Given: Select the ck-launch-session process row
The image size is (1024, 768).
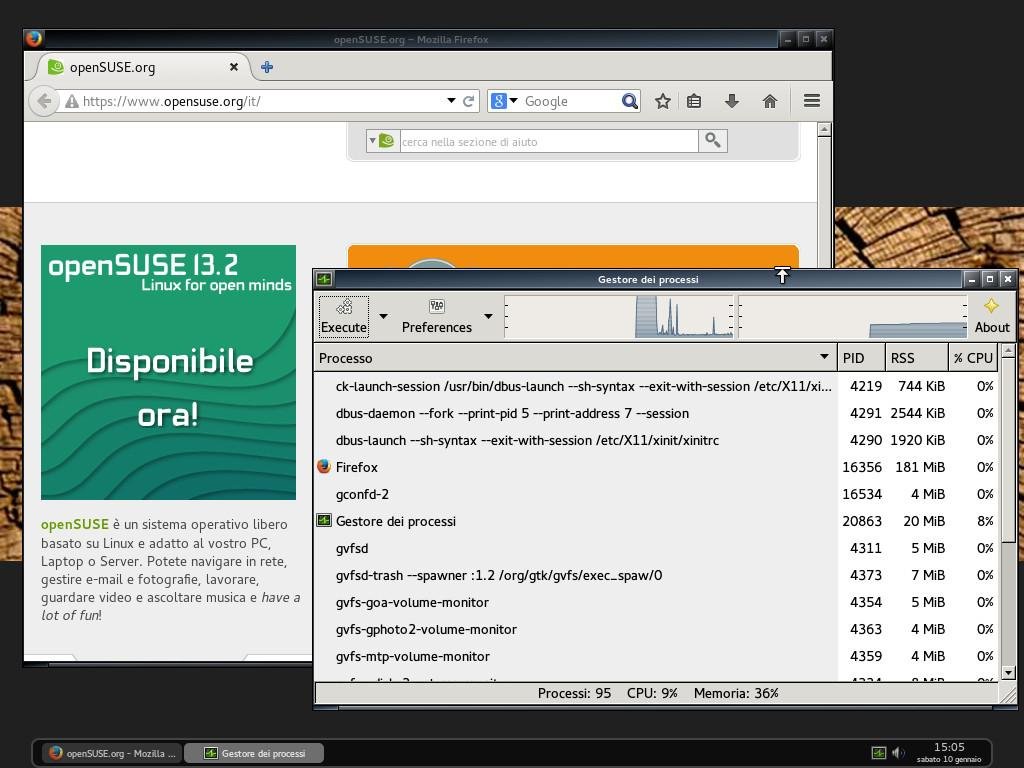Looking at the screenshot, I should click(x=656, y=386).
